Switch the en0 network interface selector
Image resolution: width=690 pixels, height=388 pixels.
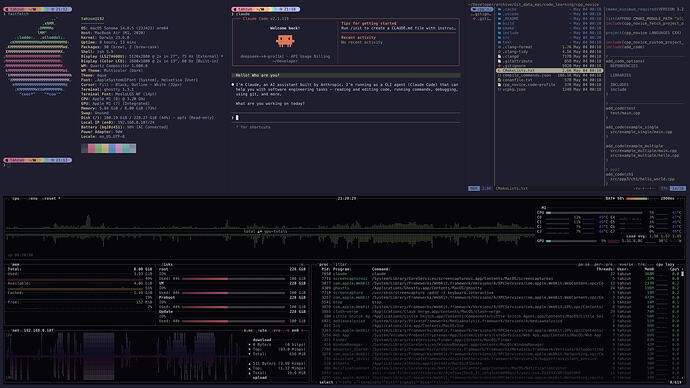pos(295,330)
